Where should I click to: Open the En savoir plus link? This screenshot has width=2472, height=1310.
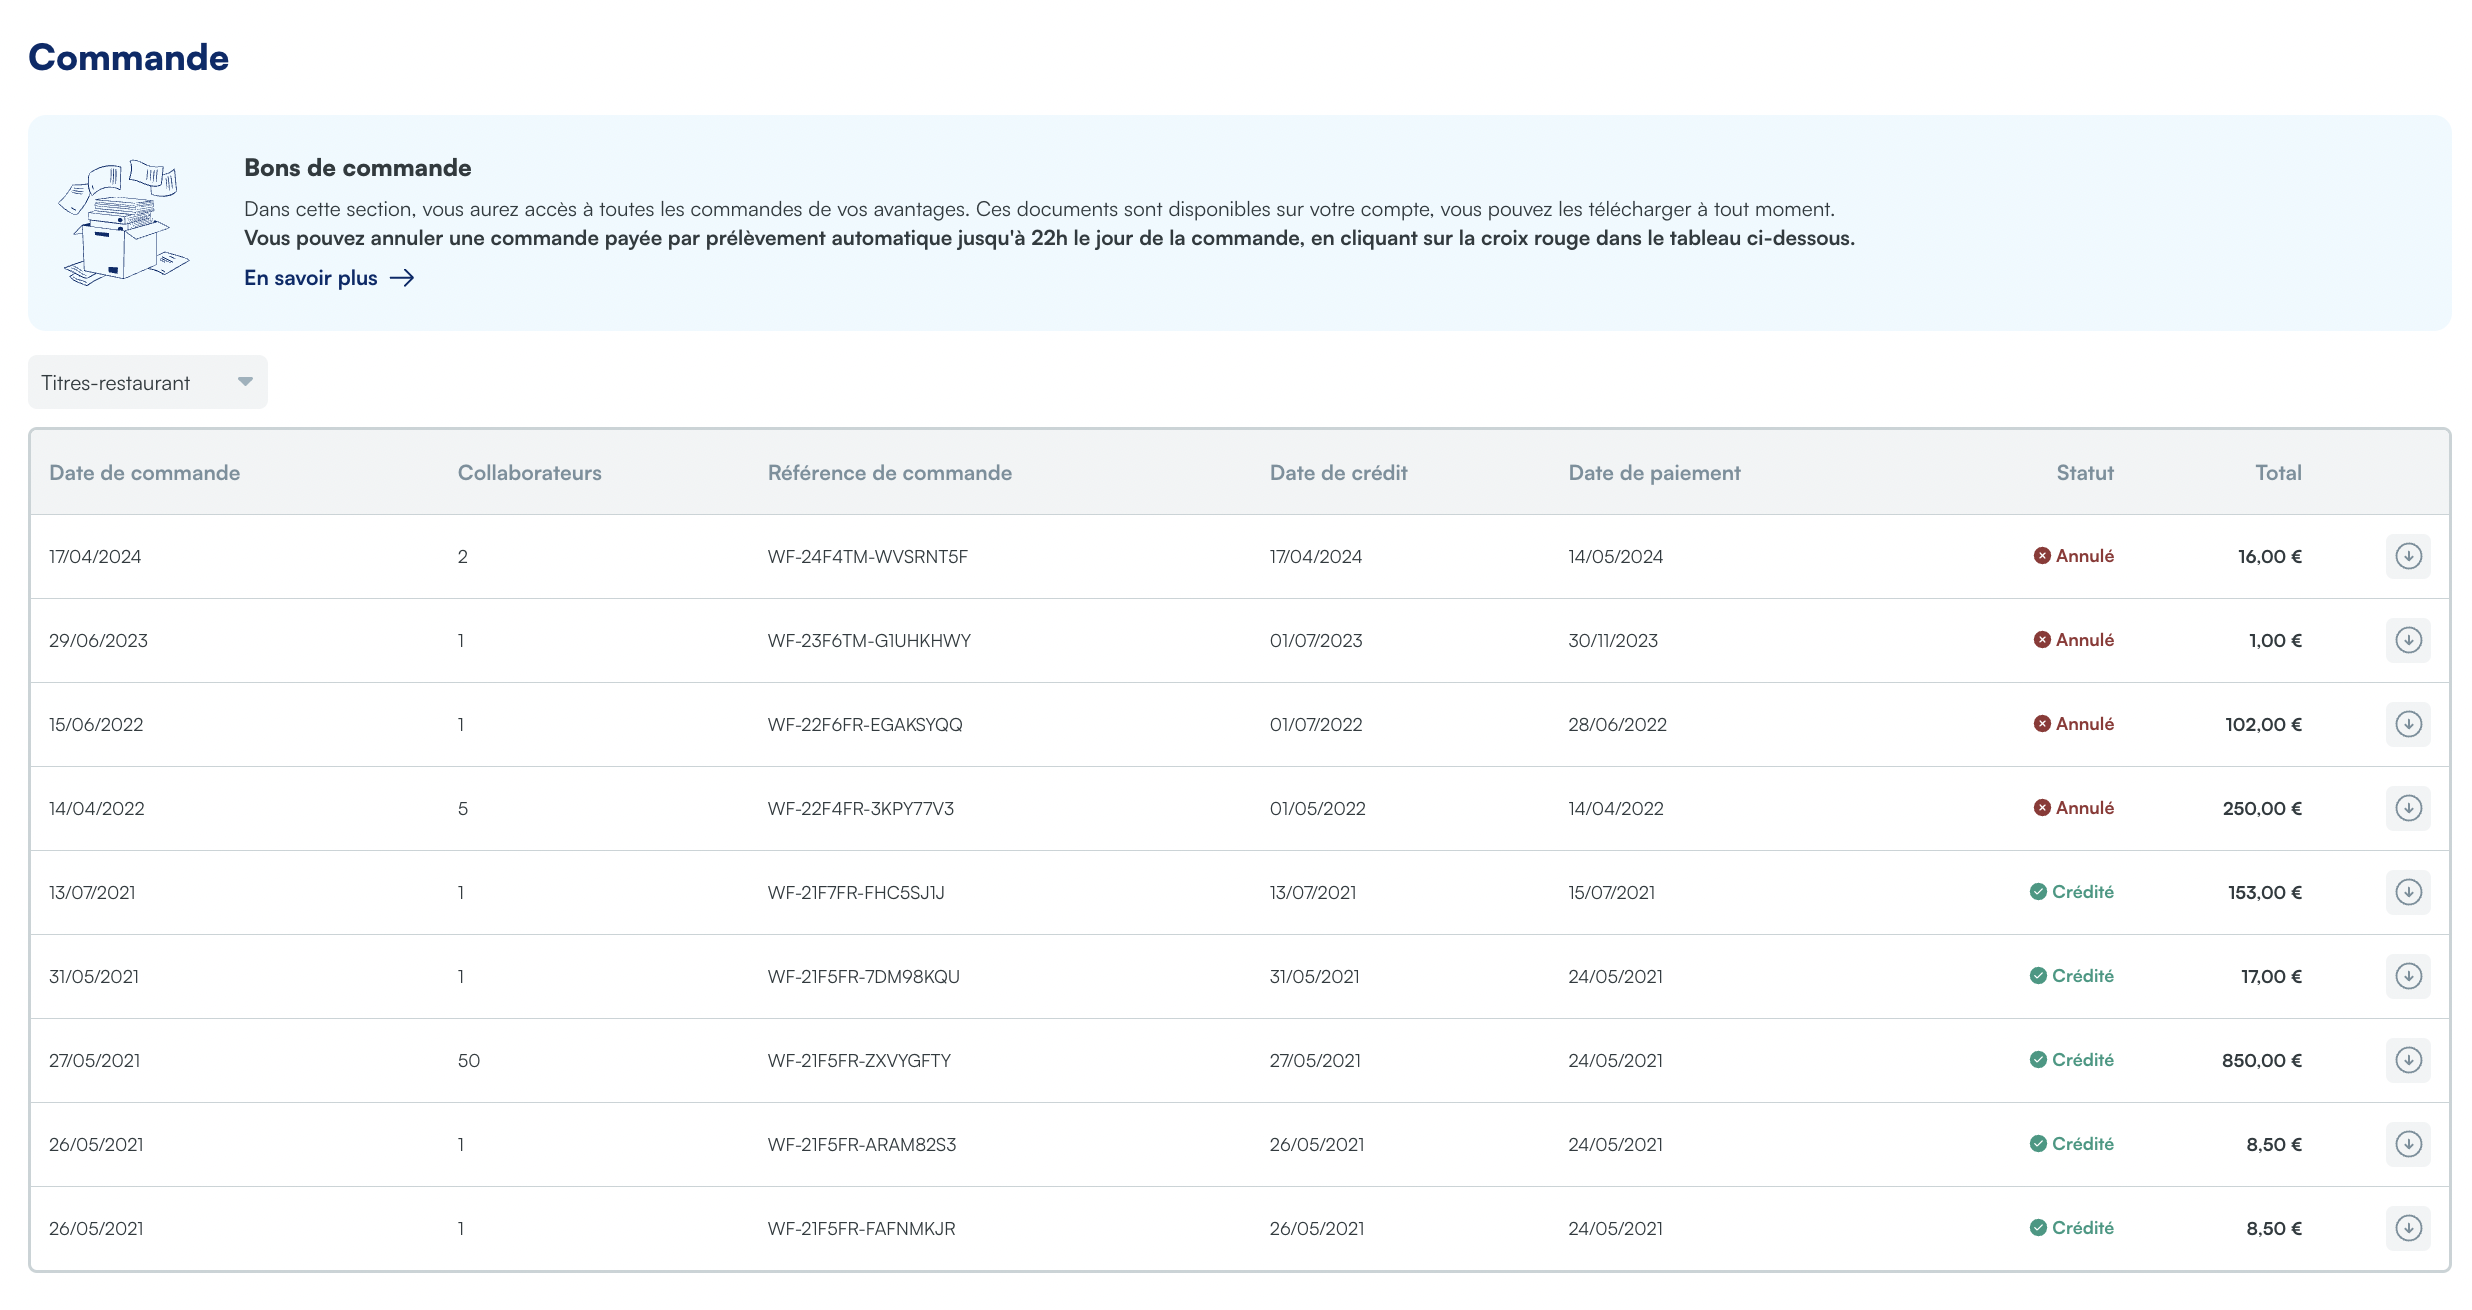[311, 278]
